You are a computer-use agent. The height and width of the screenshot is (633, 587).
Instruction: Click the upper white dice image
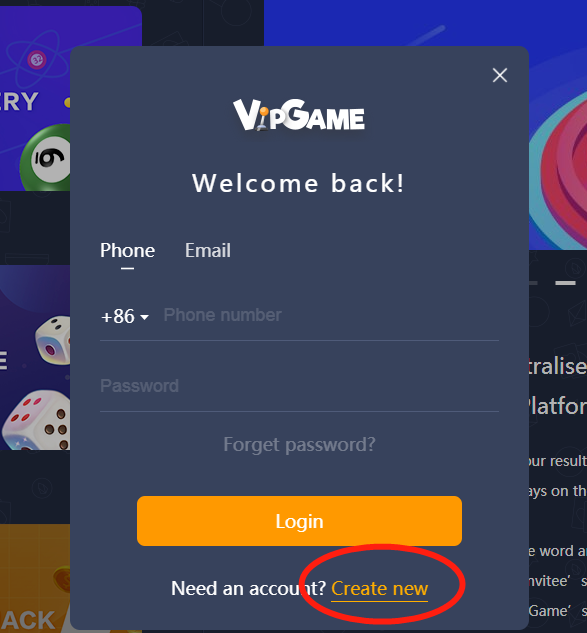tap(53, 340)
